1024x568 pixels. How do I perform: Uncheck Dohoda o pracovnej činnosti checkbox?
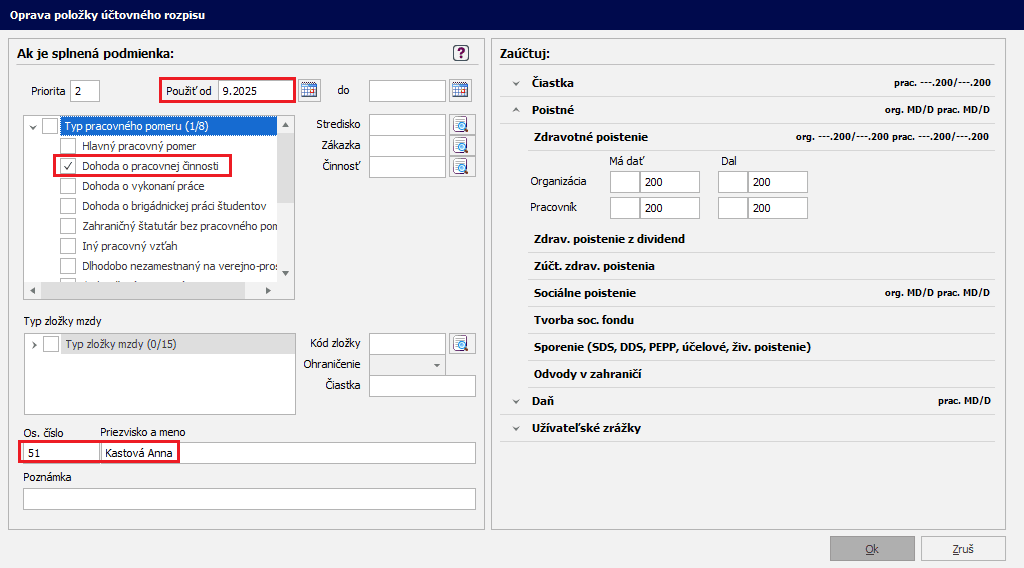68,165
